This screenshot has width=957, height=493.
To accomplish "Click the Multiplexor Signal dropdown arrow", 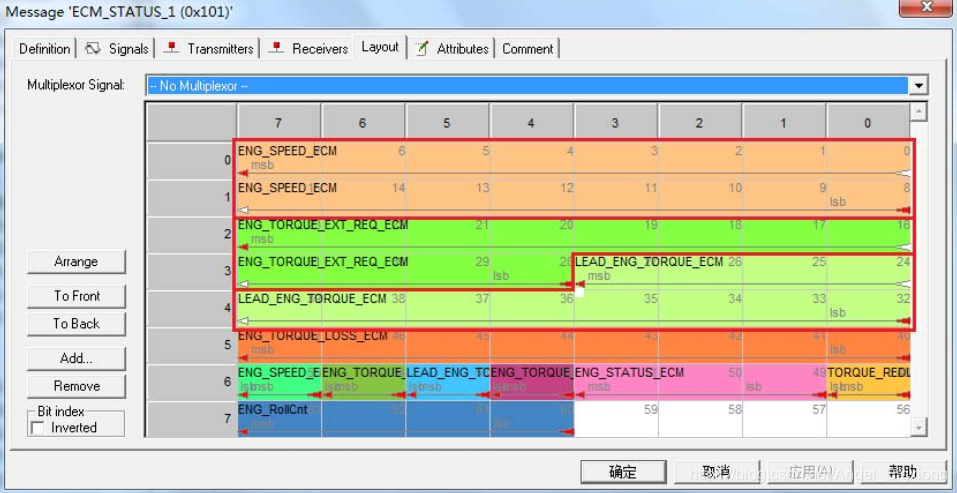I will [x=919, y=86].
